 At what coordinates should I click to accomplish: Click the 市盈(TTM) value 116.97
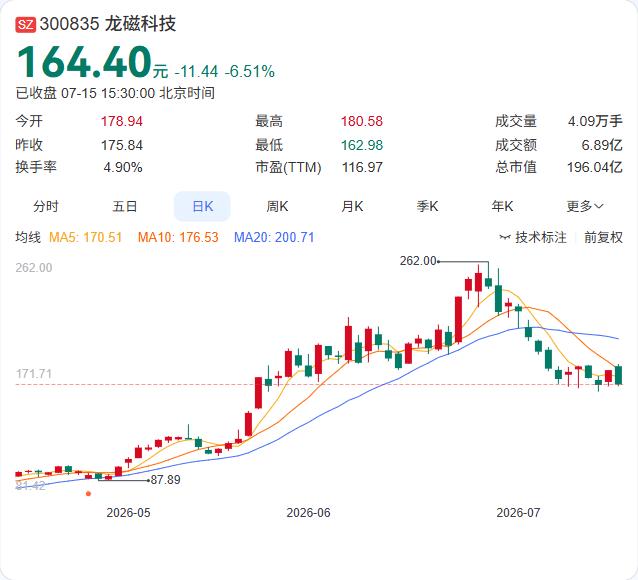362,167
